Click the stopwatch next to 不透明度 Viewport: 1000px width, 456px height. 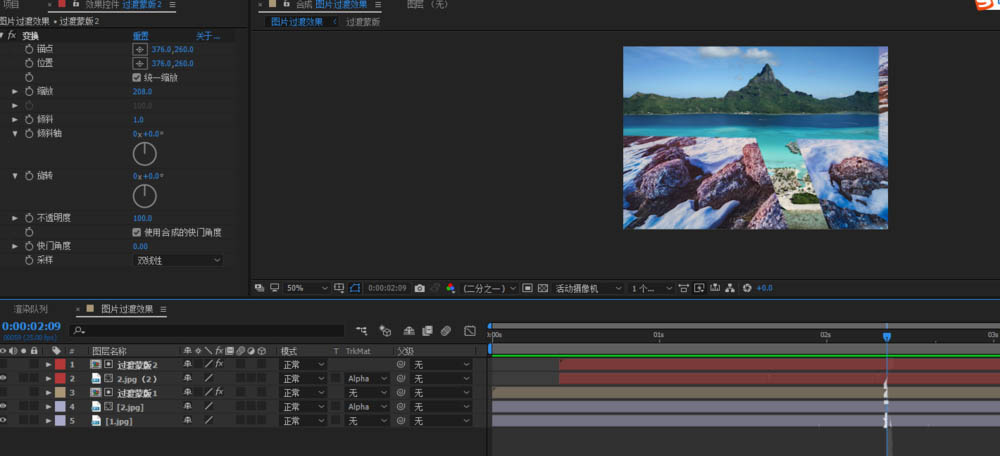(x=28, y=218)
